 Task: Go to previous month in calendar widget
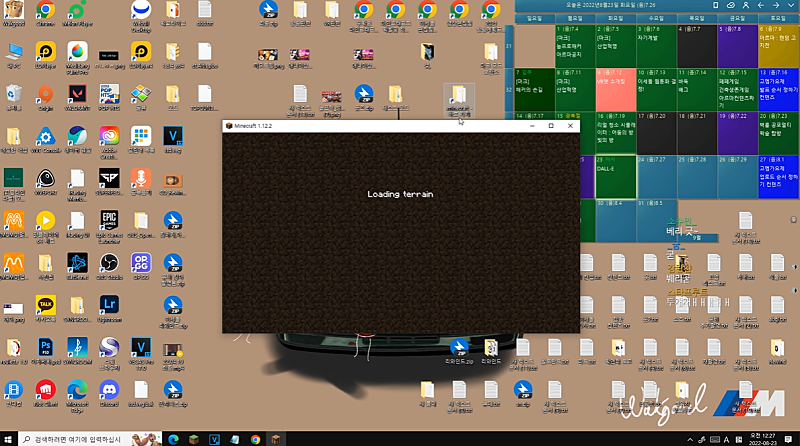coord(761,5)
